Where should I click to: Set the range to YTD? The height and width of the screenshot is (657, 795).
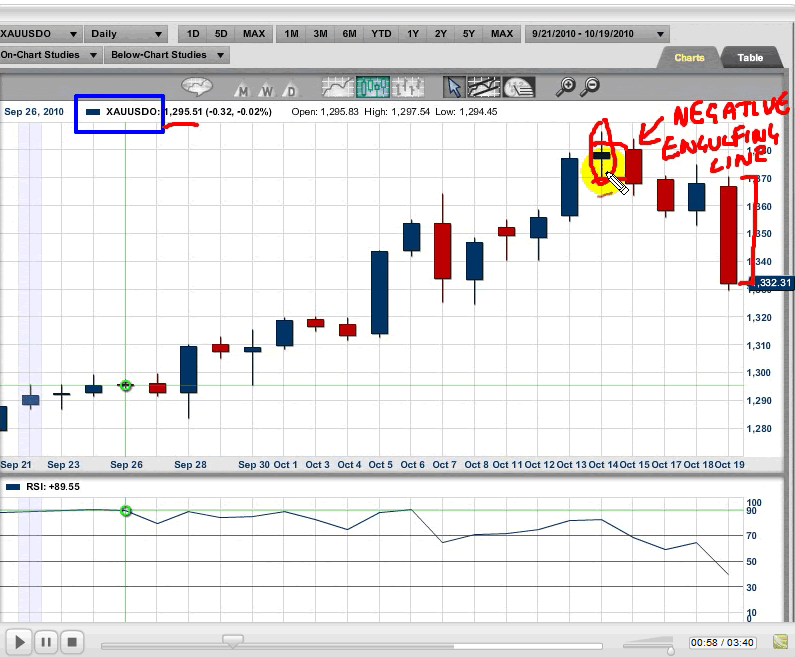pos(381,34)
